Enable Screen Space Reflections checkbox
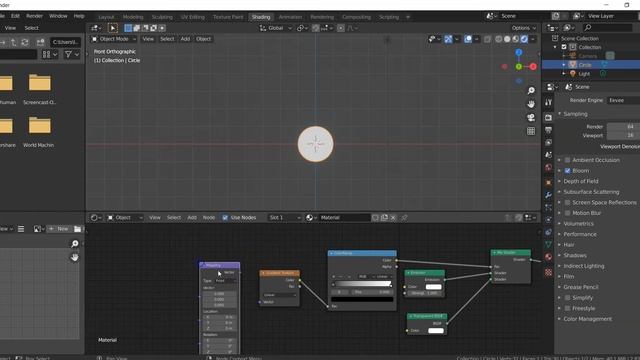 (x=567, y=202)
